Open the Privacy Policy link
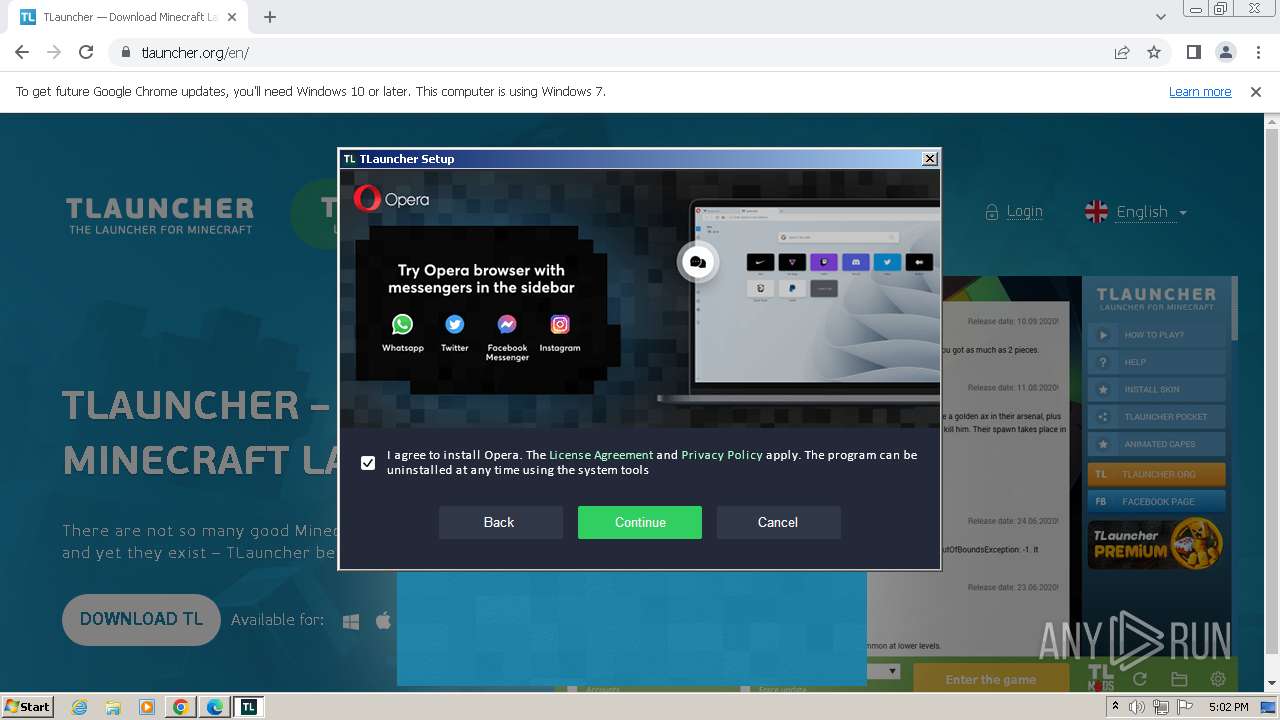The image size is (1280, 720). click(722, 455)
